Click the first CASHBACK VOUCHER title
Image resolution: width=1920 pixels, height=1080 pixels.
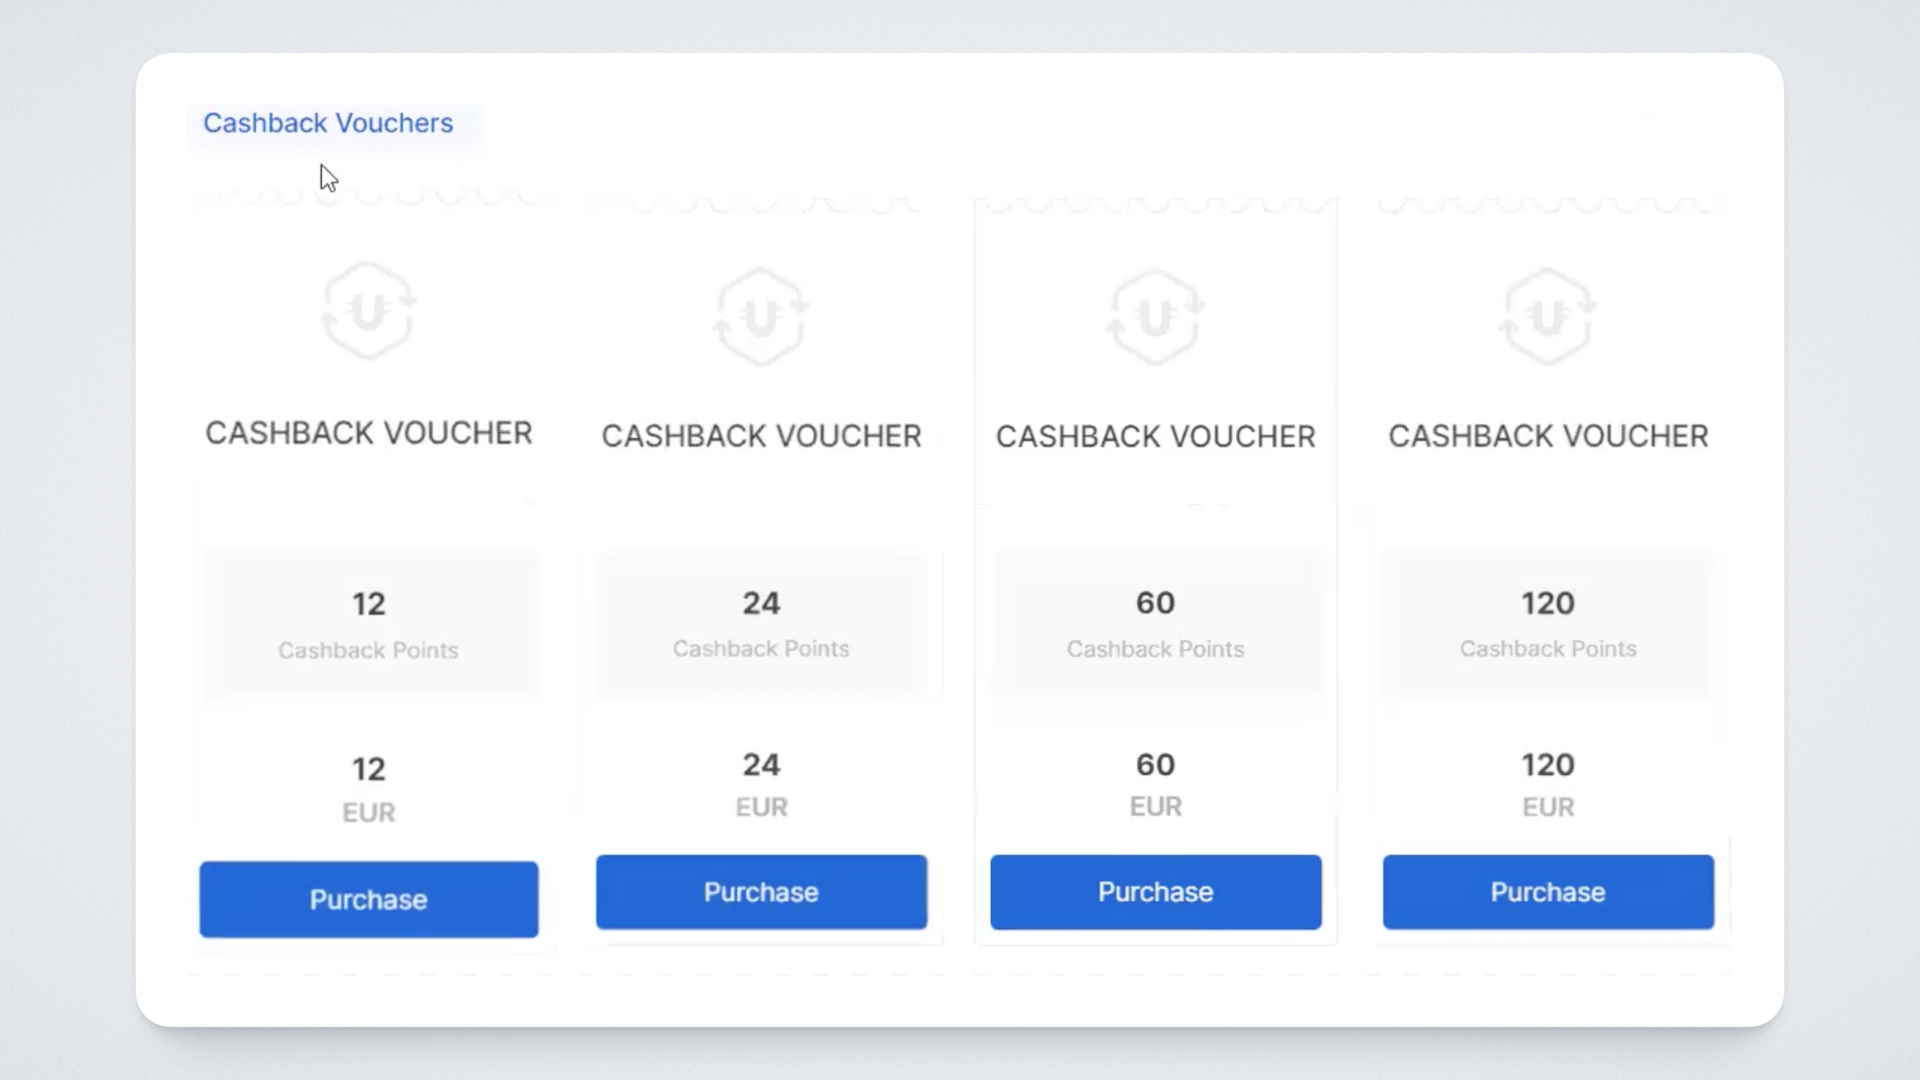click(368, 433)
